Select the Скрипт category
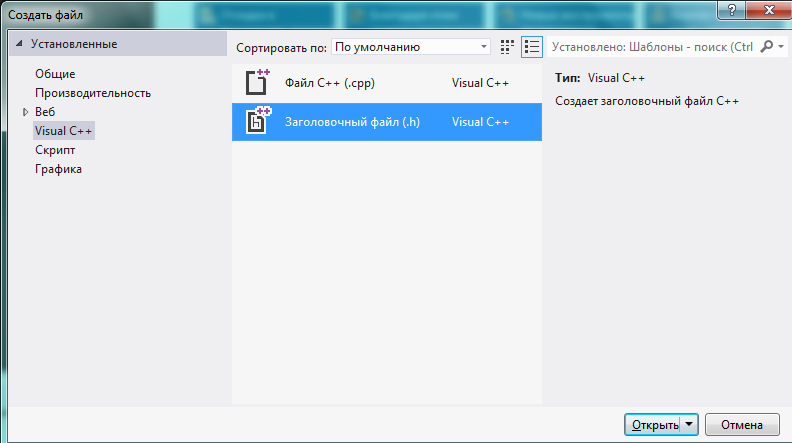Viewport: 792px width, 443px height. pyautogui.click(x=55, y=150)
